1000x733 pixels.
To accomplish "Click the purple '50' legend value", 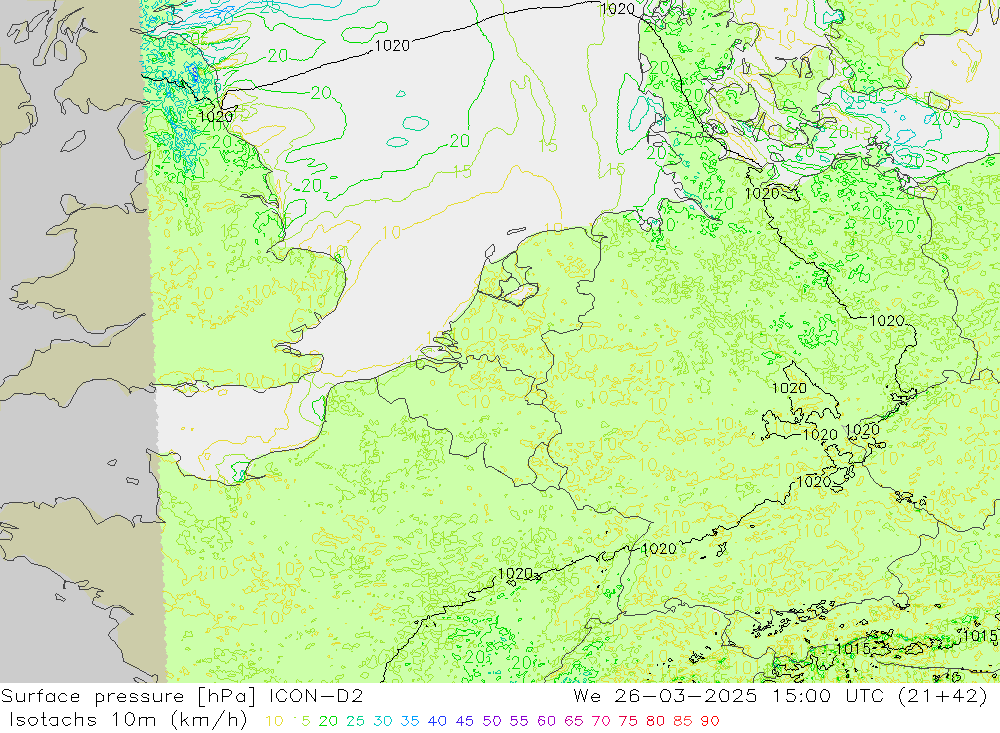I will (x=492, y=721).
